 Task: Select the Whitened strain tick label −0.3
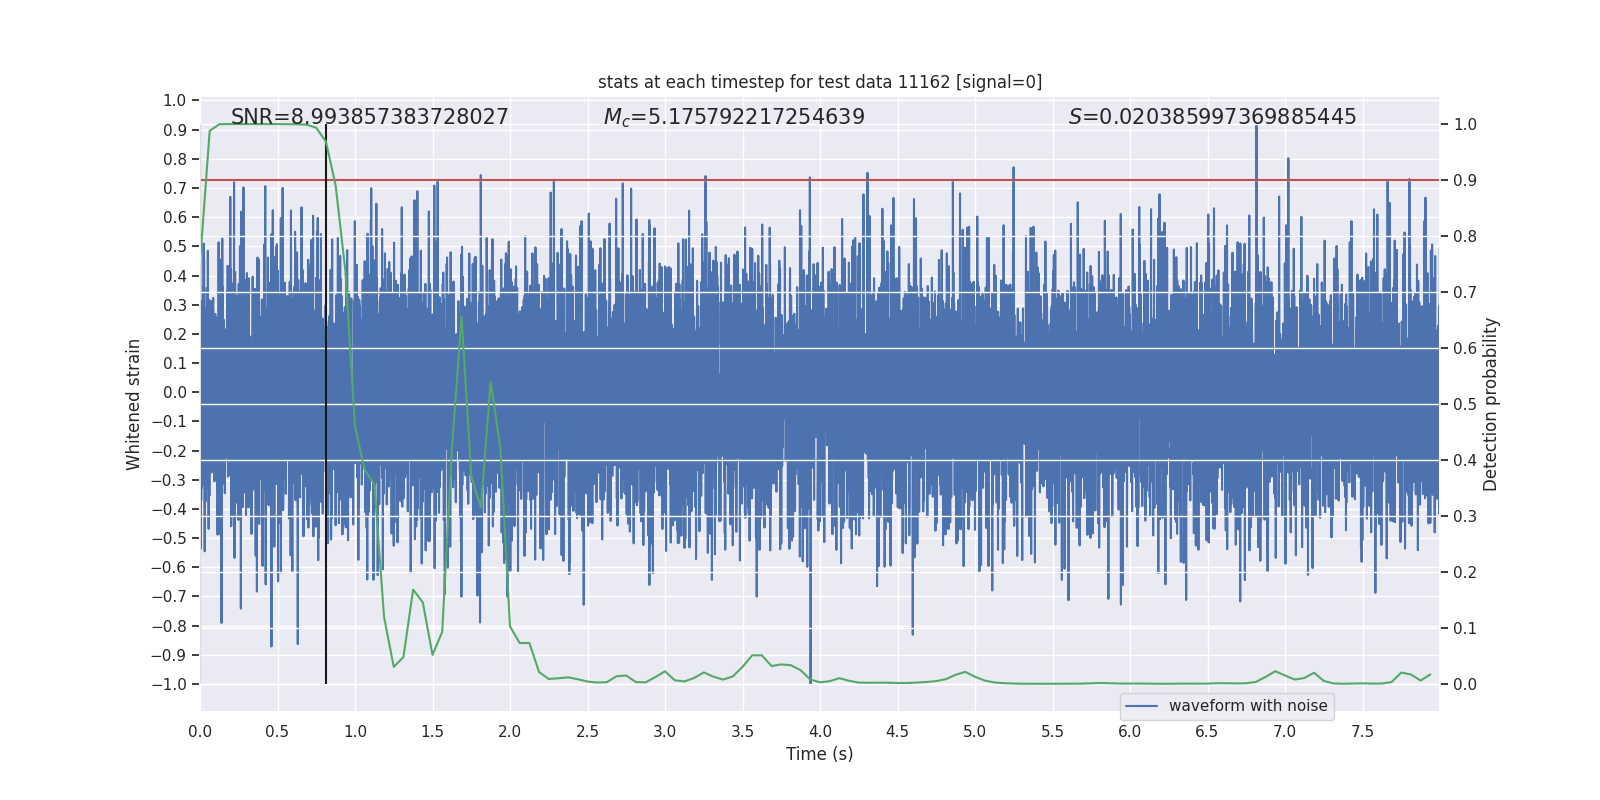pos(169,480)
